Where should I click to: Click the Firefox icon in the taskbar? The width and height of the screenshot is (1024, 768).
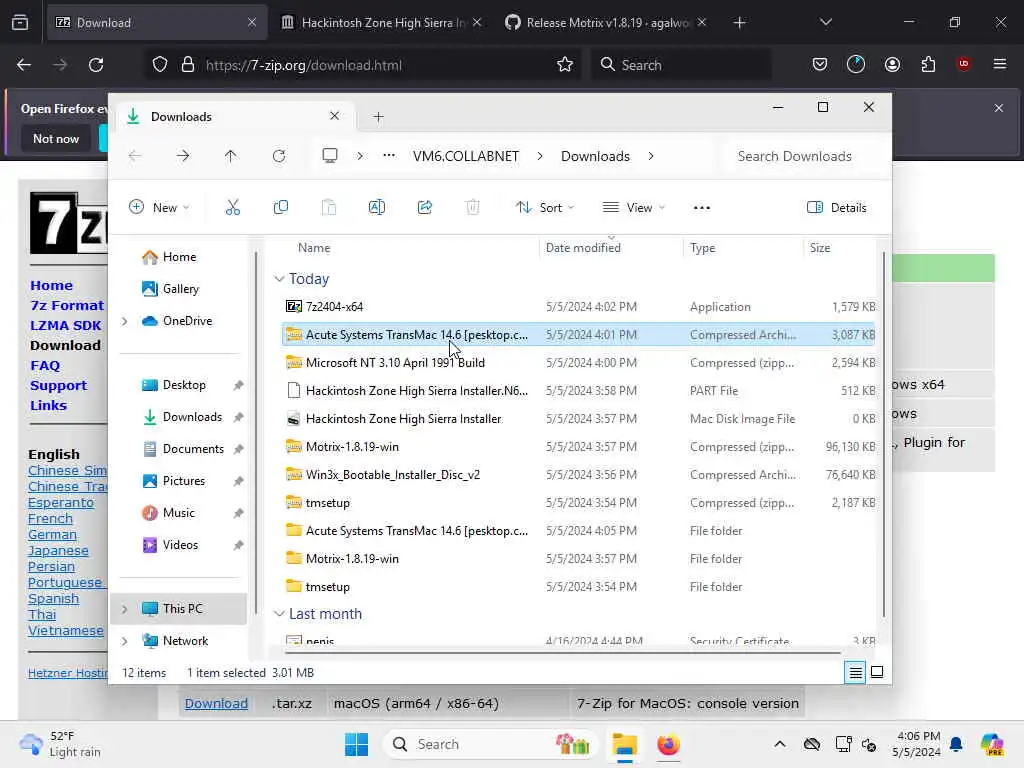(x=669, y=744)
